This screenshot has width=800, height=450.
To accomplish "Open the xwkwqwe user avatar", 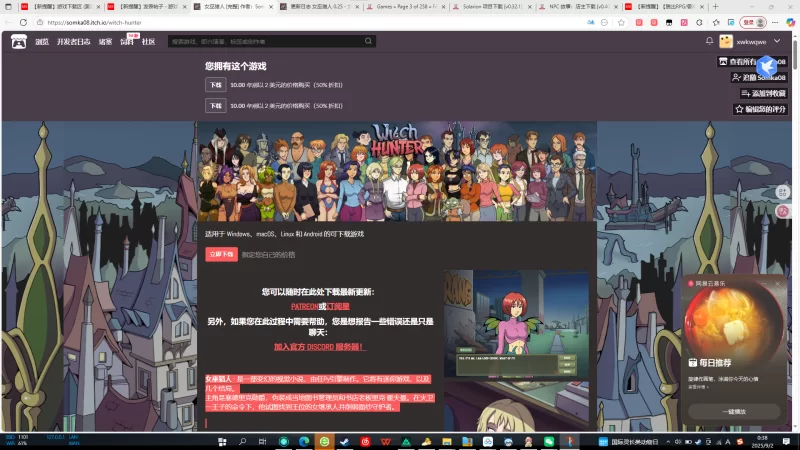I will pos(726,41).
